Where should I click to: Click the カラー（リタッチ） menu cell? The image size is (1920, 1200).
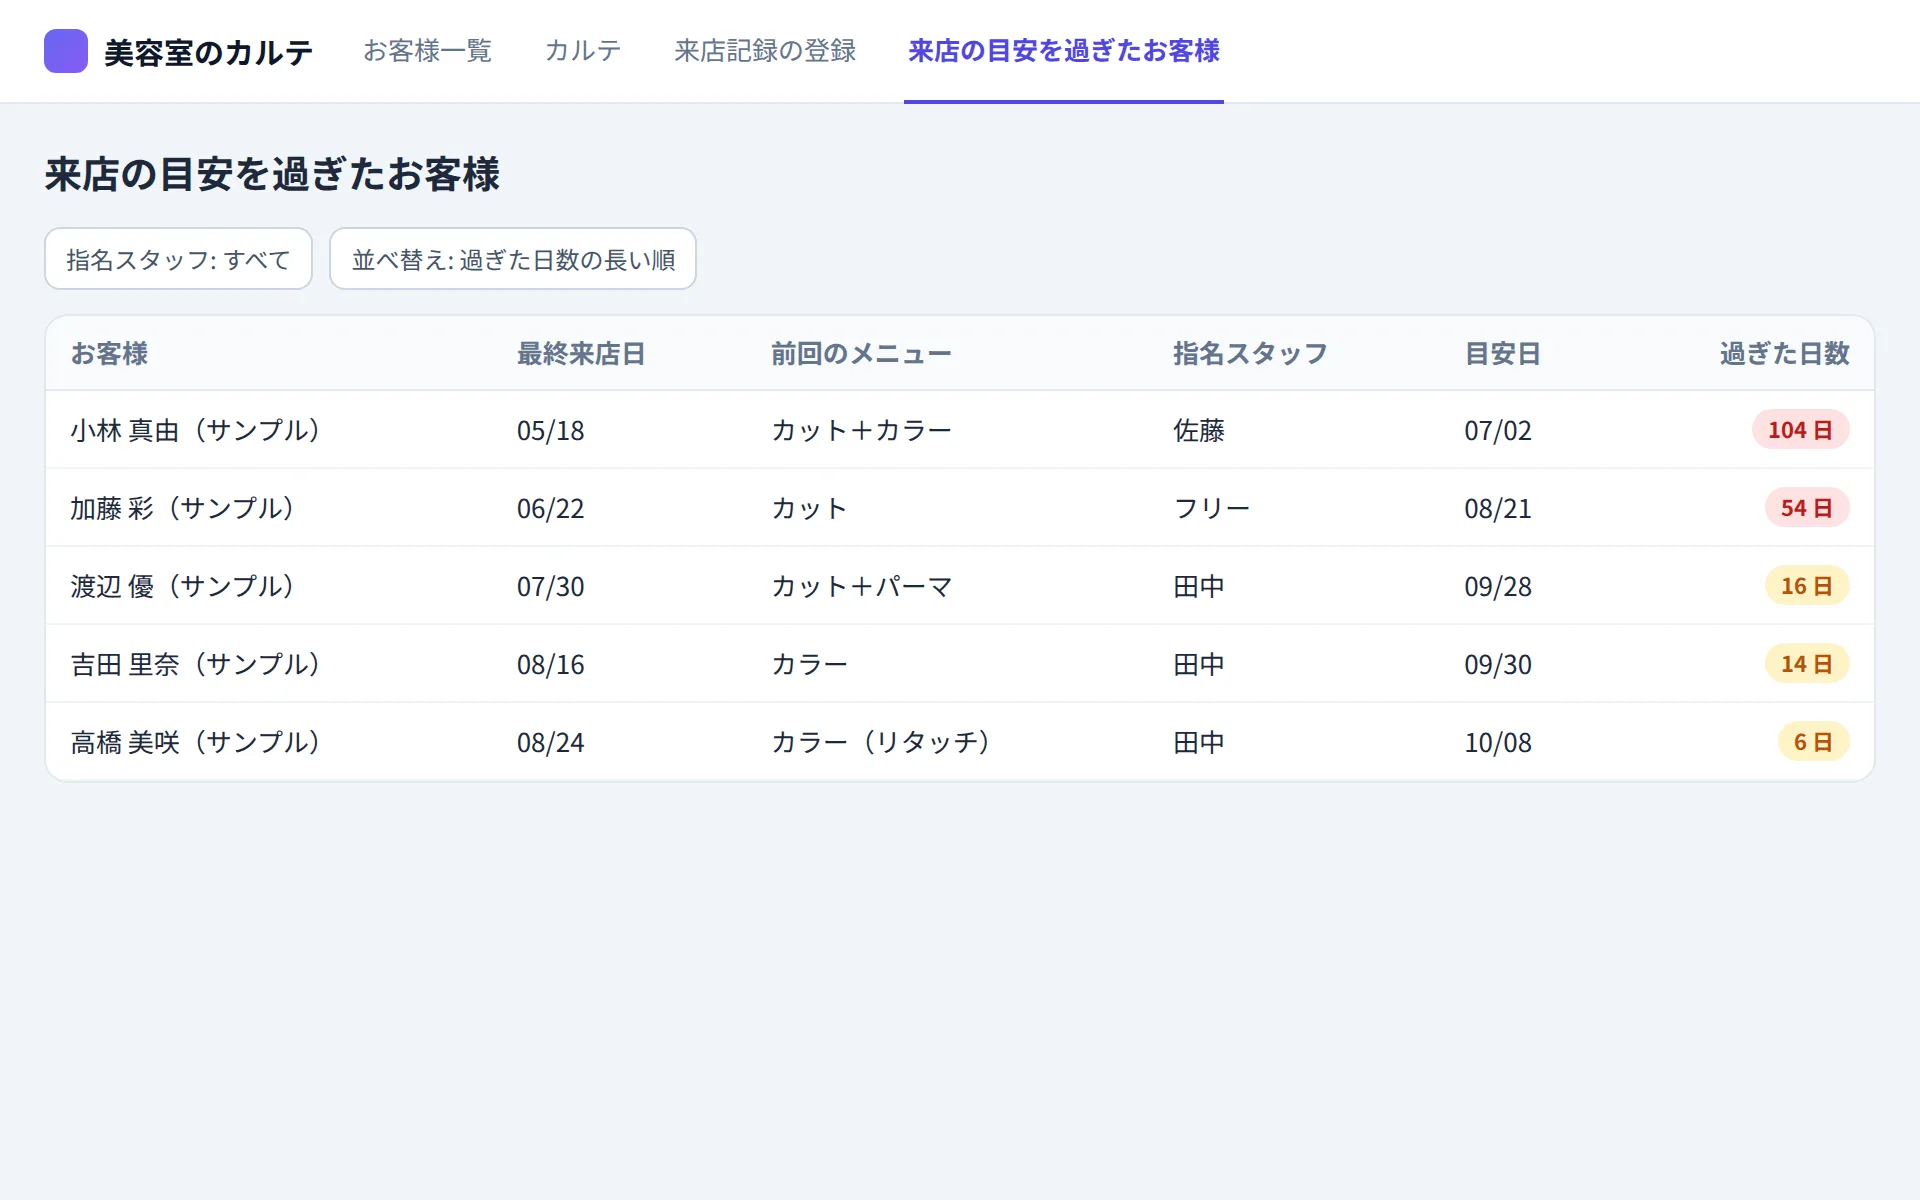pos(880,742)
